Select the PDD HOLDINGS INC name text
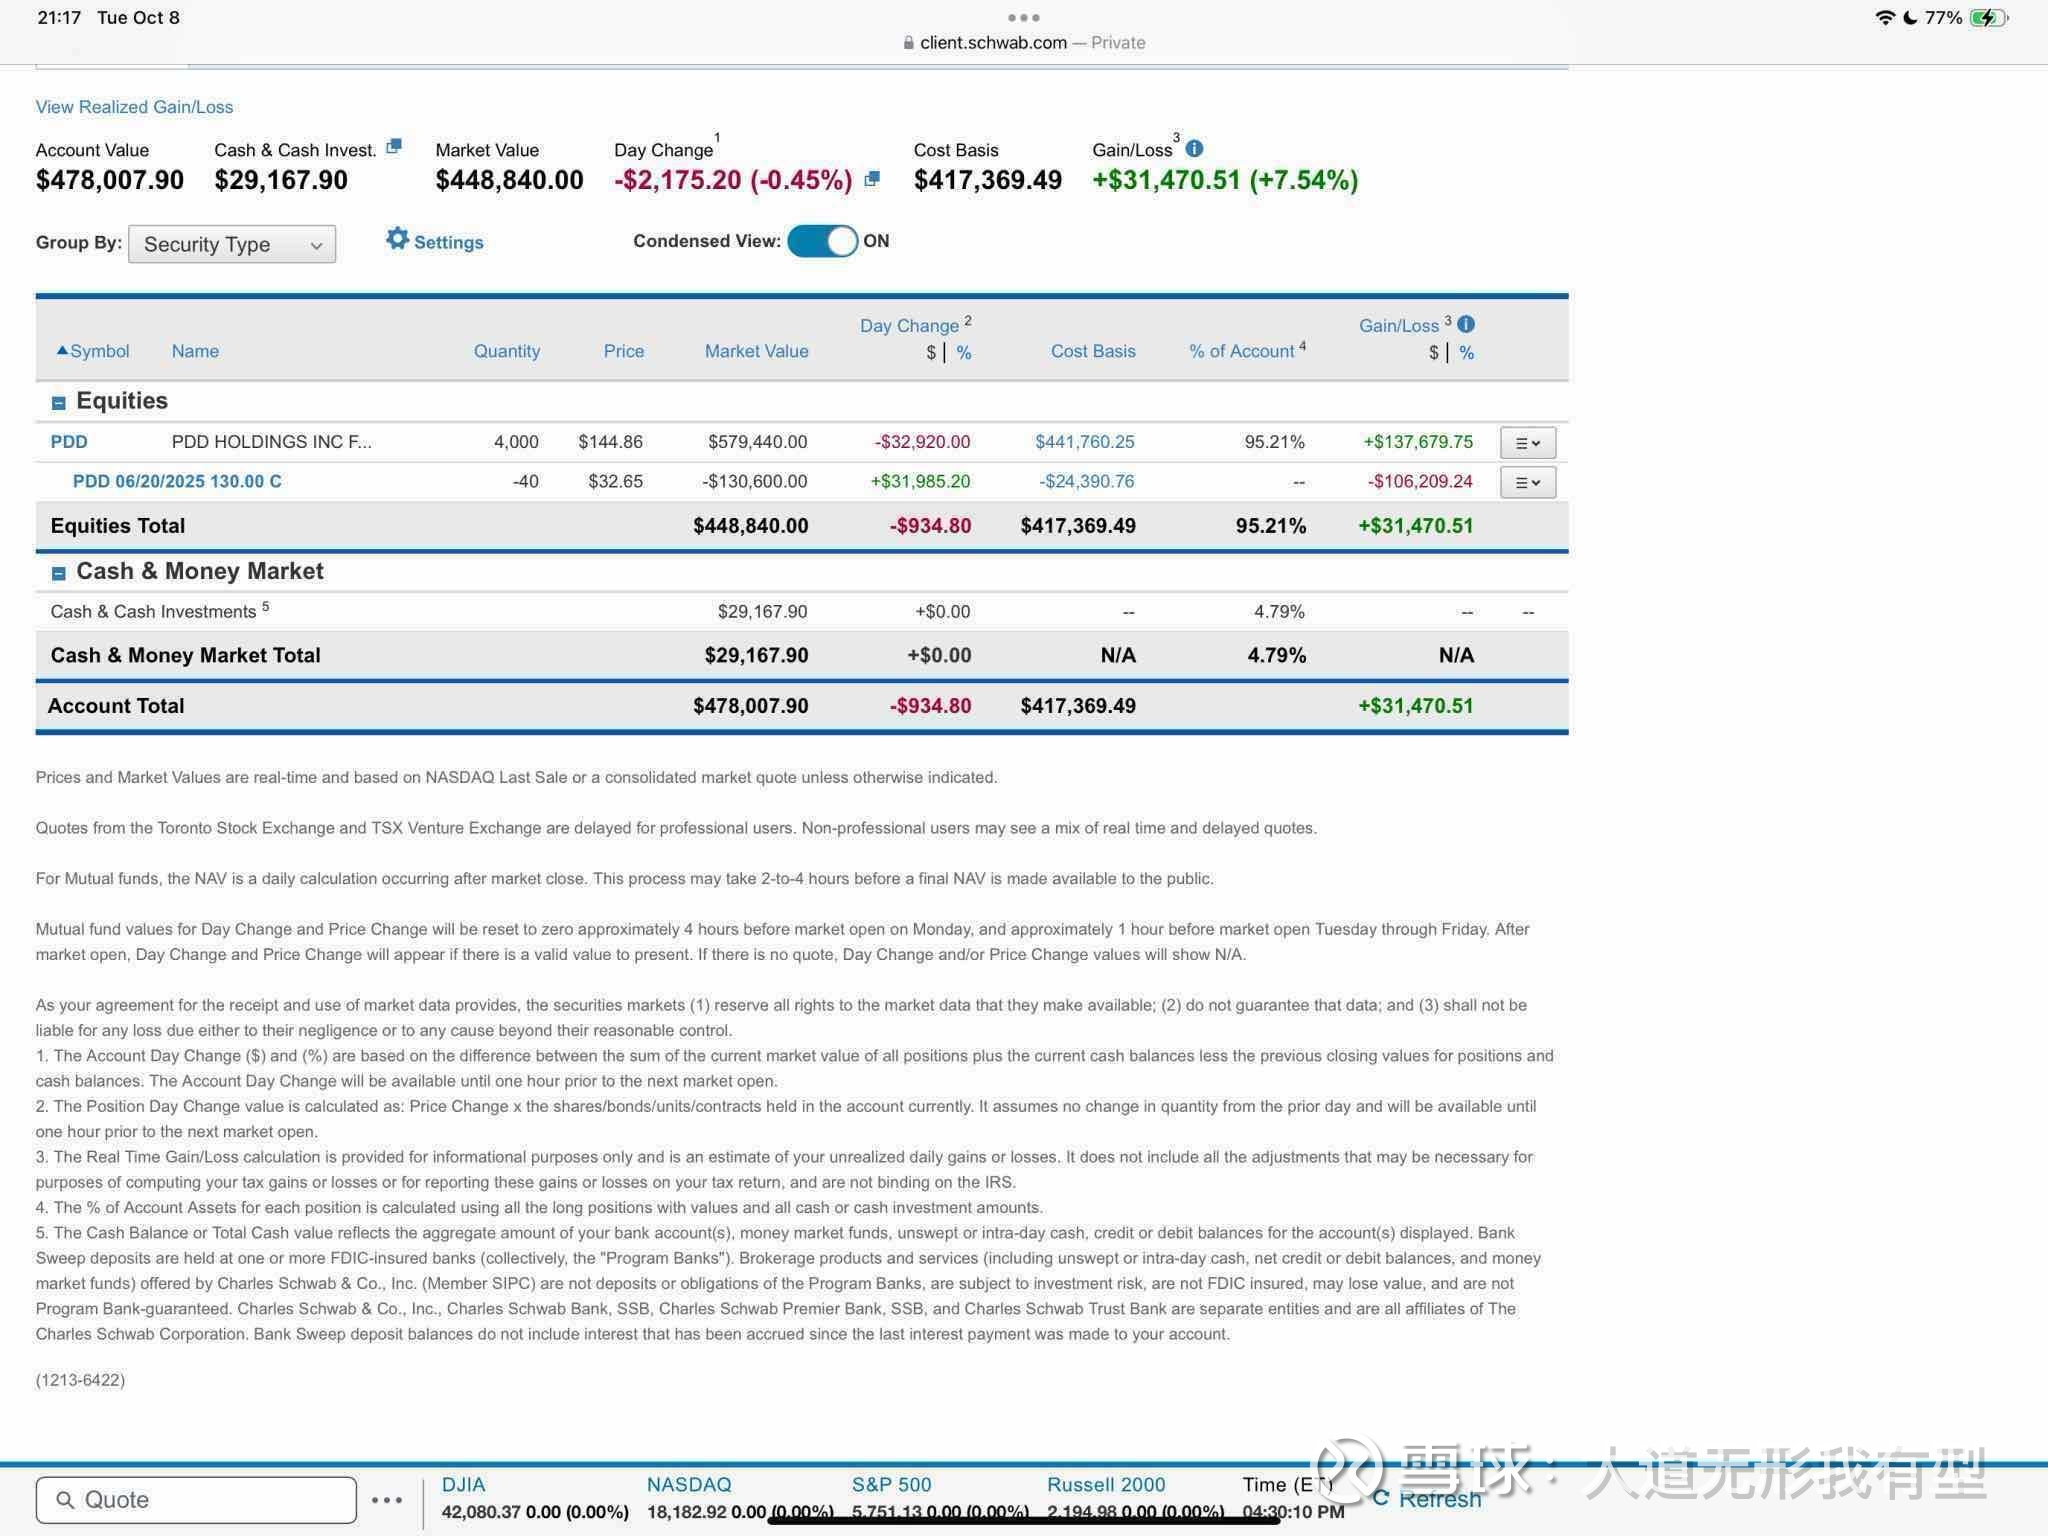 (x=271, y=442)
